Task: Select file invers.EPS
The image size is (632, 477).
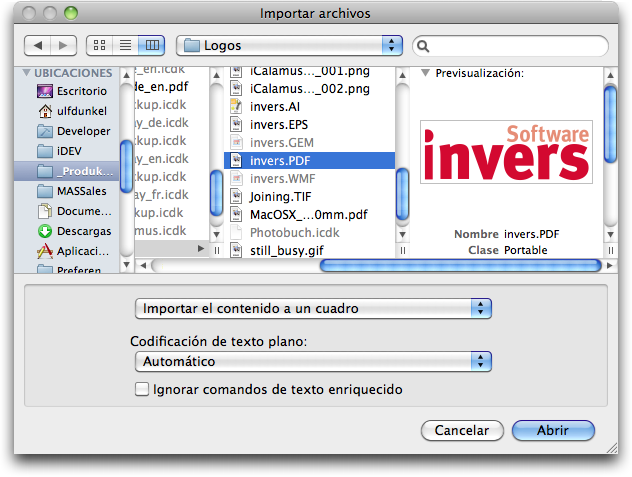Action: tap(309, 125)
